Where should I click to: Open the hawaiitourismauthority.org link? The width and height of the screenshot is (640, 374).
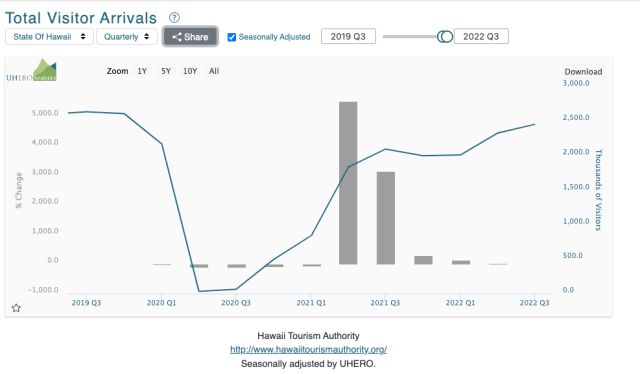pos(309,350)
